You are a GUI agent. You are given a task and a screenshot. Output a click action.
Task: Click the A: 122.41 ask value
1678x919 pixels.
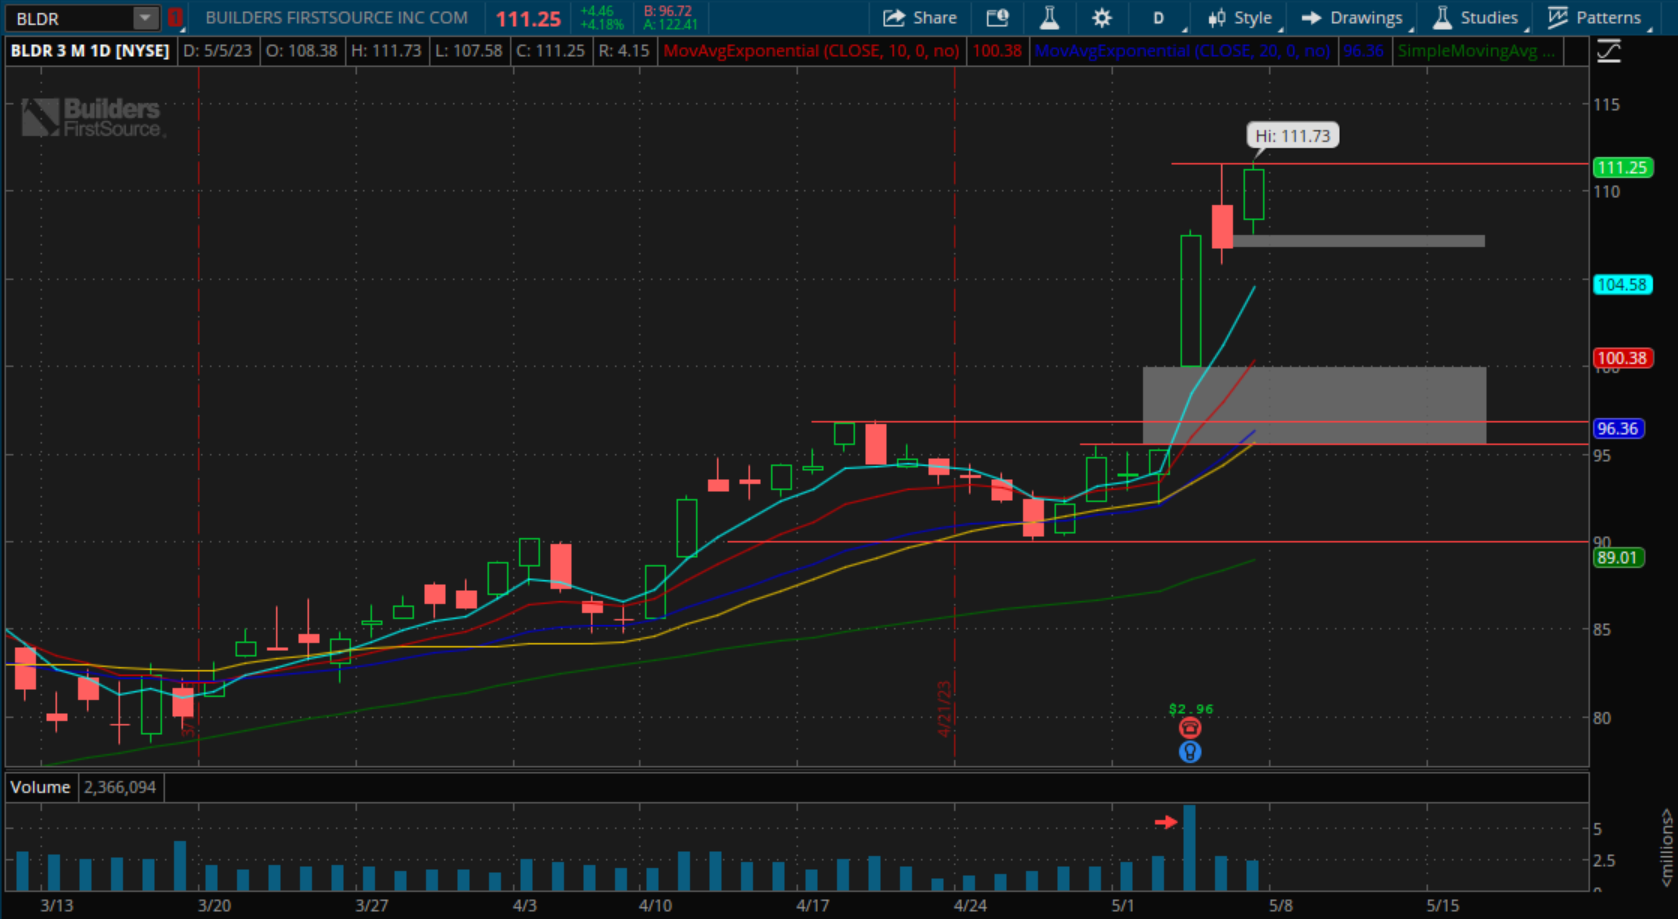point(670,24)
